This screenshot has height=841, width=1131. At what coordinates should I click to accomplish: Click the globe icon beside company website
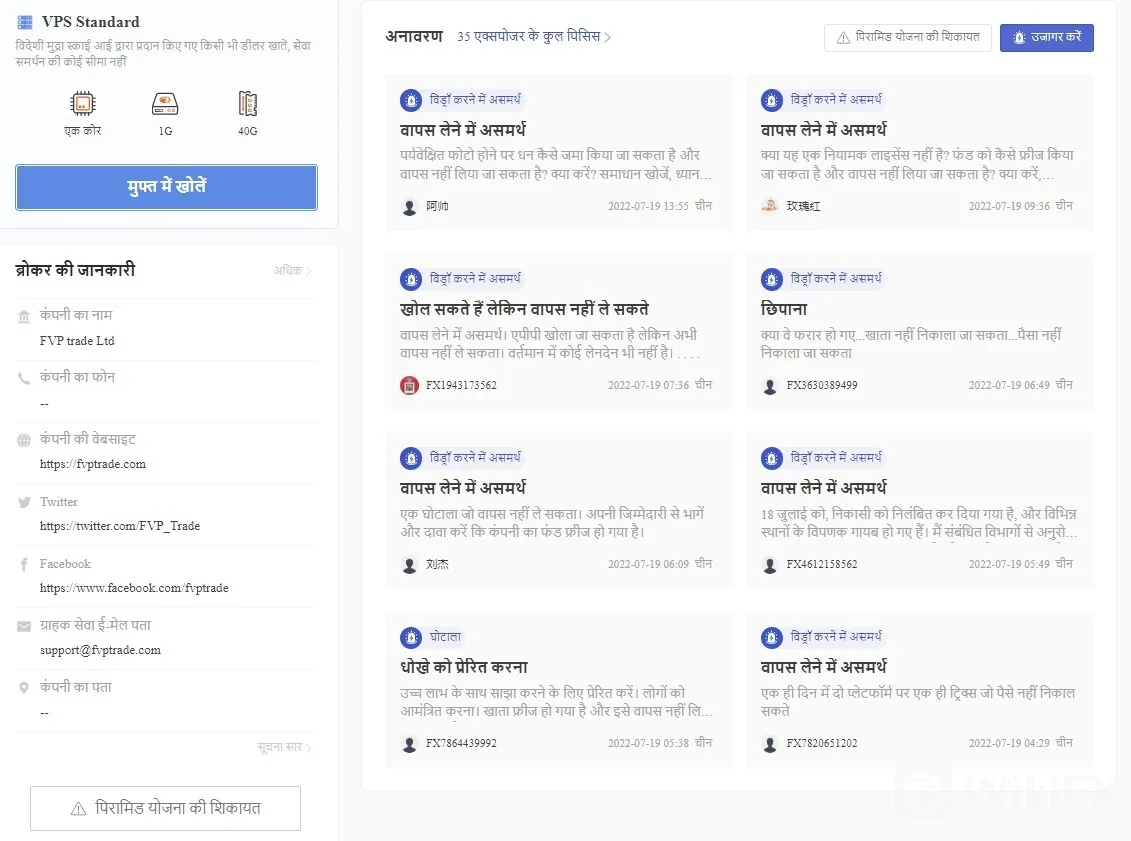pyautogui.click(x=24, y=440)
